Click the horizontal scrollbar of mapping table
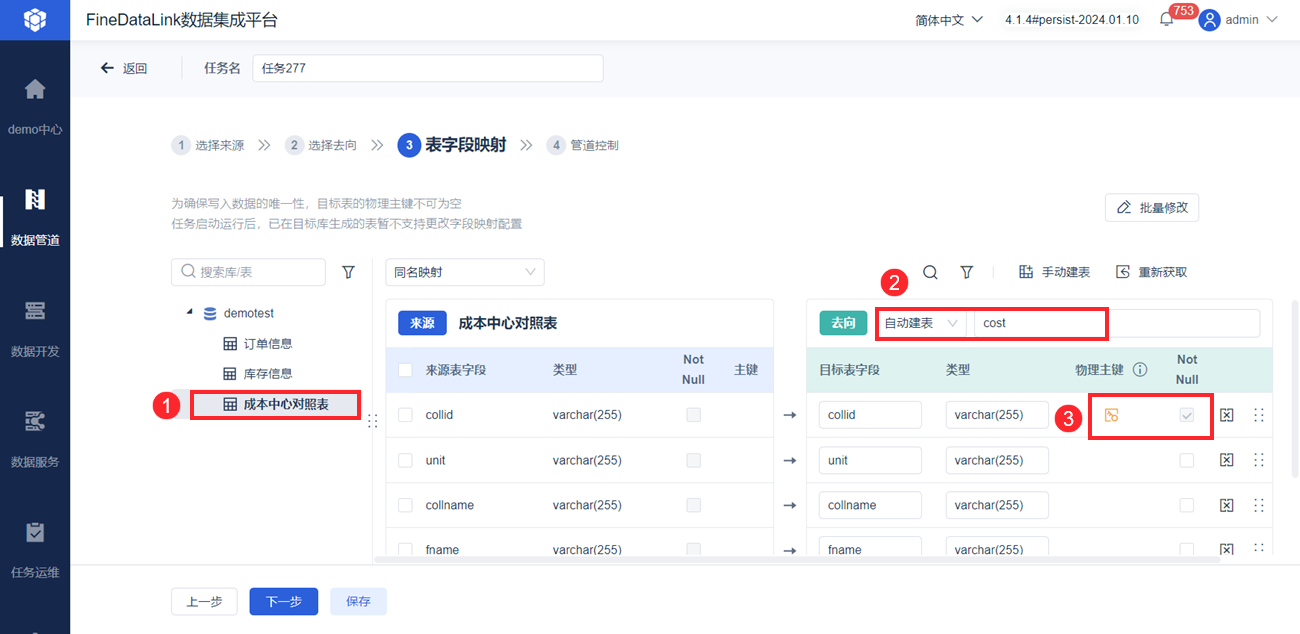The width and height of the screenshot is (1300, 634). tap(796, 560)
